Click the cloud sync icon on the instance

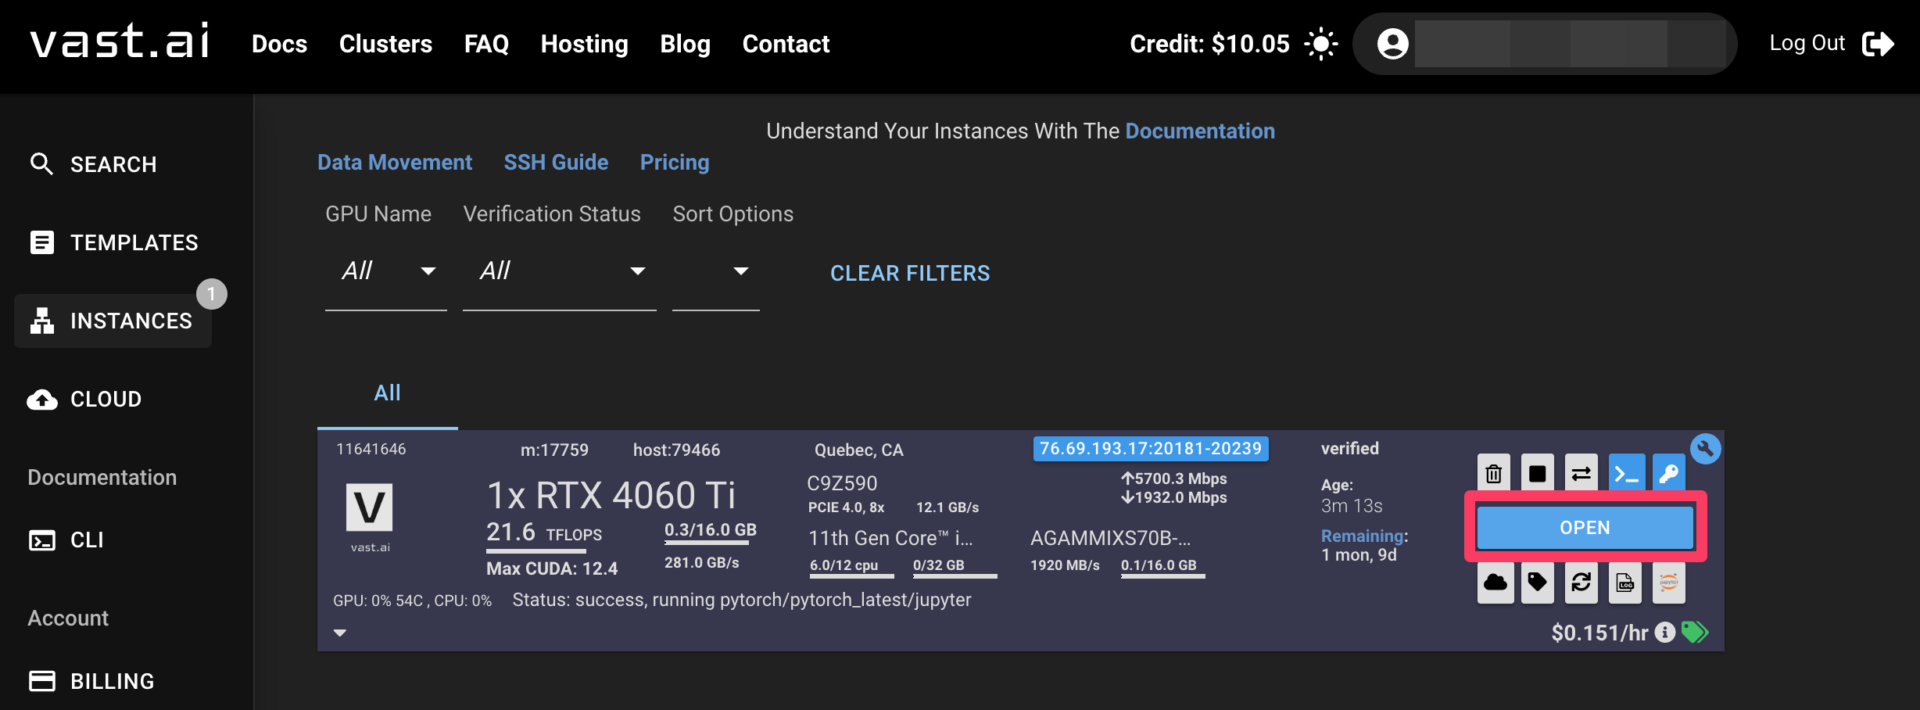click(1495, 582)
